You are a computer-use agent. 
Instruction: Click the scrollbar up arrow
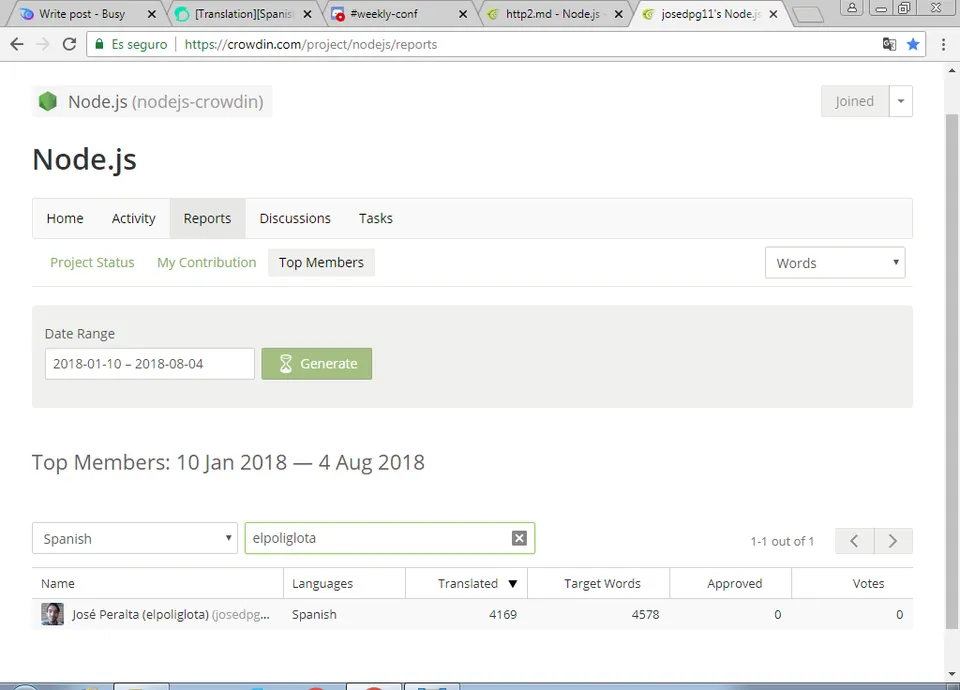[x=951, y=70]
